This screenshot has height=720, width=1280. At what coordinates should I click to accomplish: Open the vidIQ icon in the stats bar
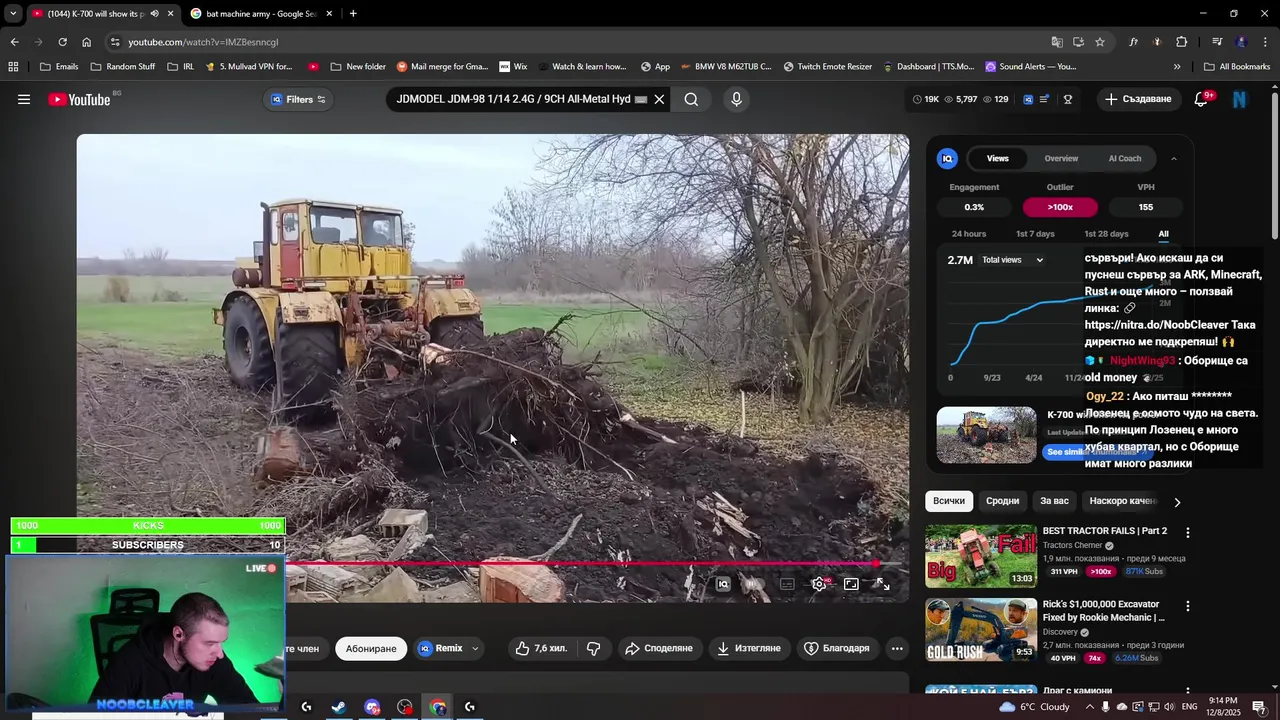click(x=1028, y=99)
